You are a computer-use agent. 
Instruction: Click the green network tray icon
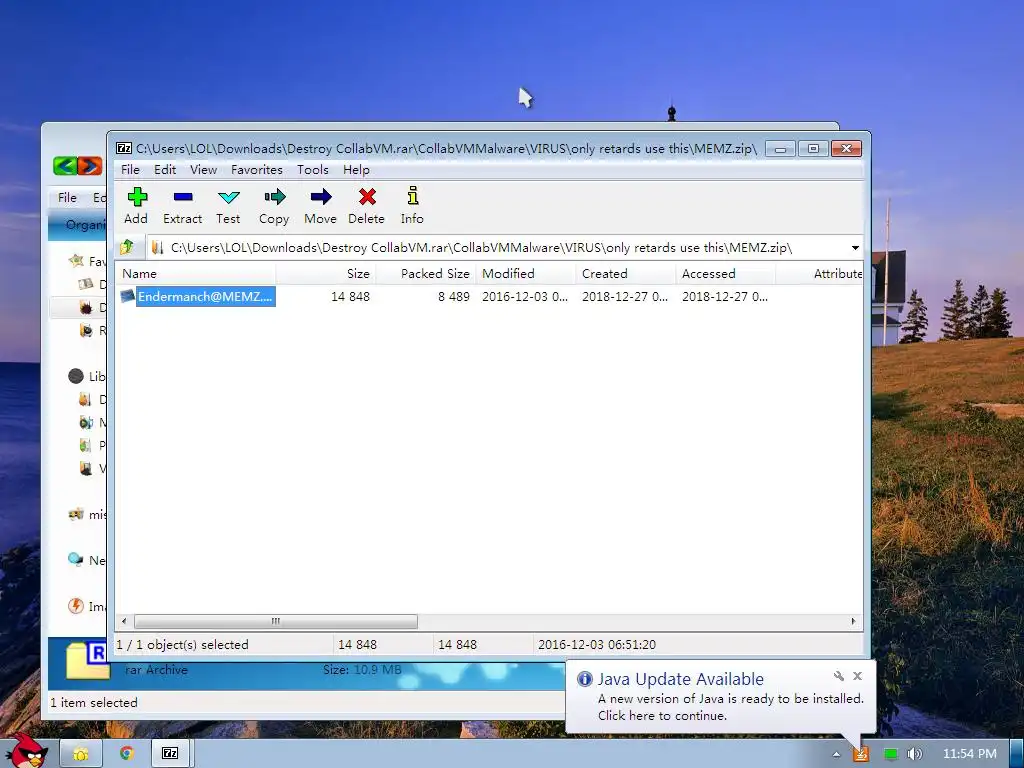[890, 754]
